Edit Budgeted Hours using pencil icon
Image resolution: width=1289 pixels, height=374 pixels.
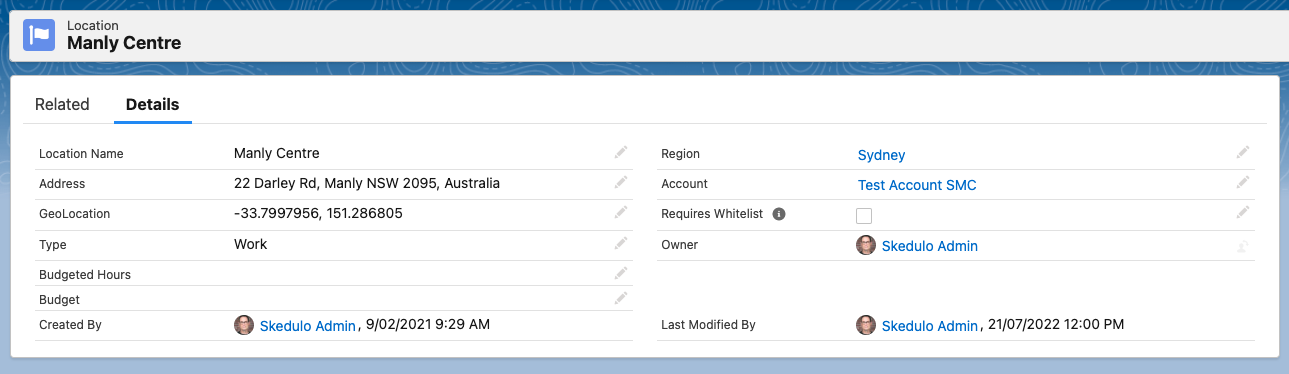point(621,272)
